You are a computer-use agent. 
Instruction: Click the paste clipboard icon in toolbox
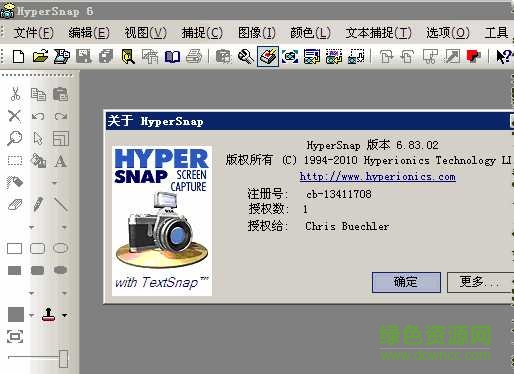(61, 94)
